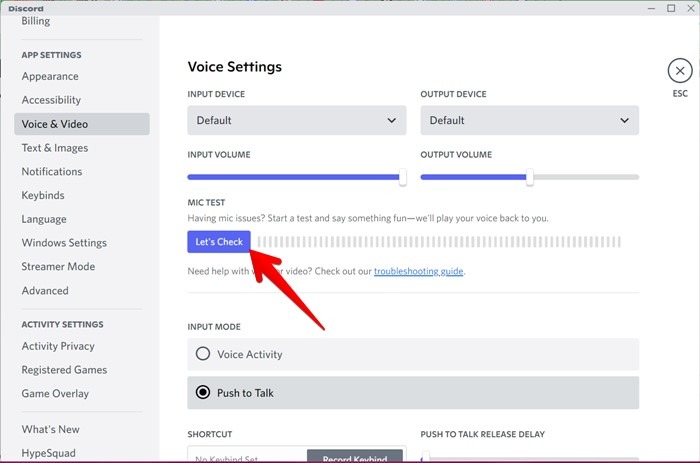
Task: Close the Discord window
Action: click(690, 8)
